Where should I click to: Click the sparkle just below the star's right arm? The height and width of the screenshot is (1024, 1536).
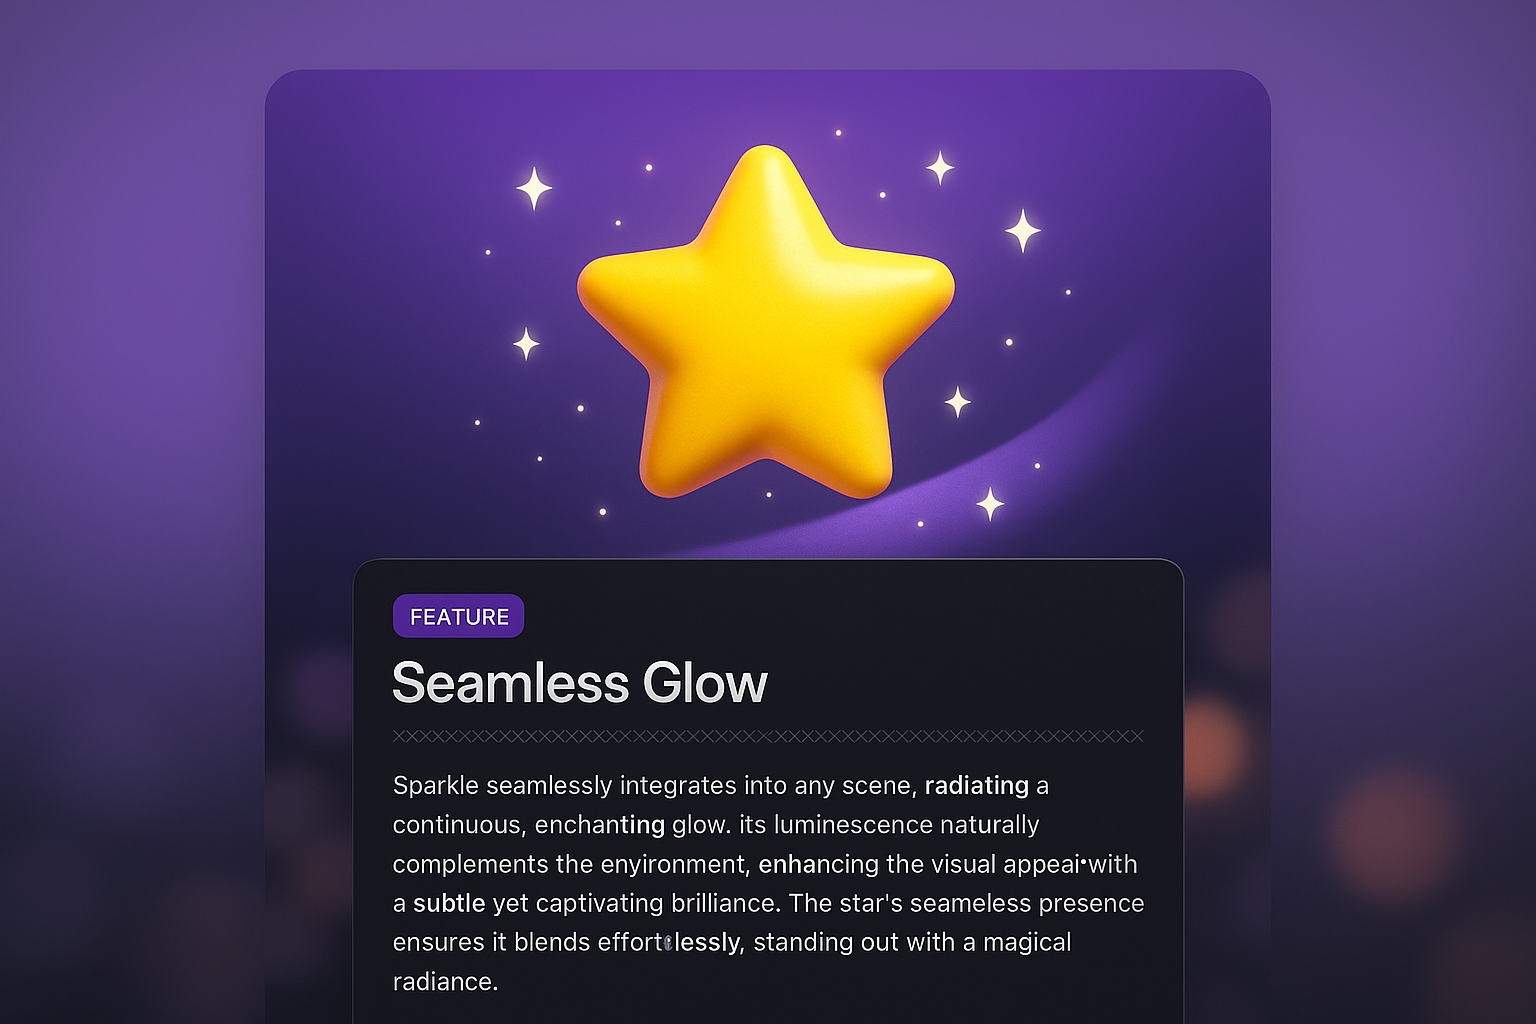958,402
